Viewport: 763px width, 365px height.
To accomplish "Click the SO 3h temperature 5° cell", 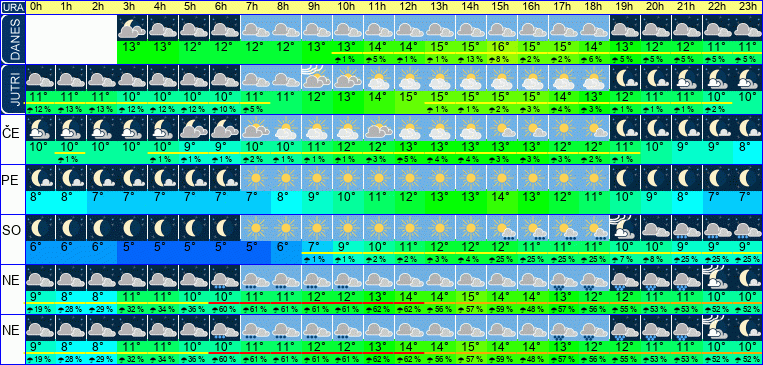I will tap(132, 247).
